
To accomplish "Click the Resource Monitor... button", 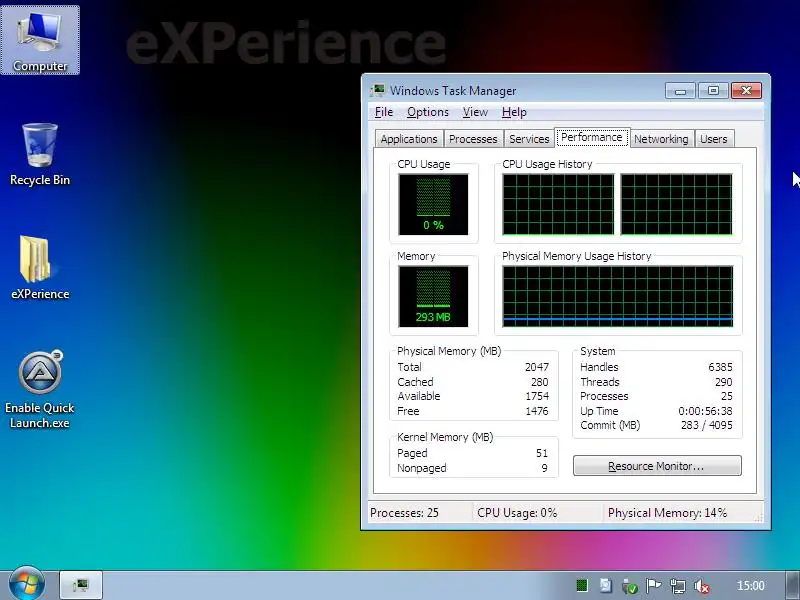I will 657,466.
